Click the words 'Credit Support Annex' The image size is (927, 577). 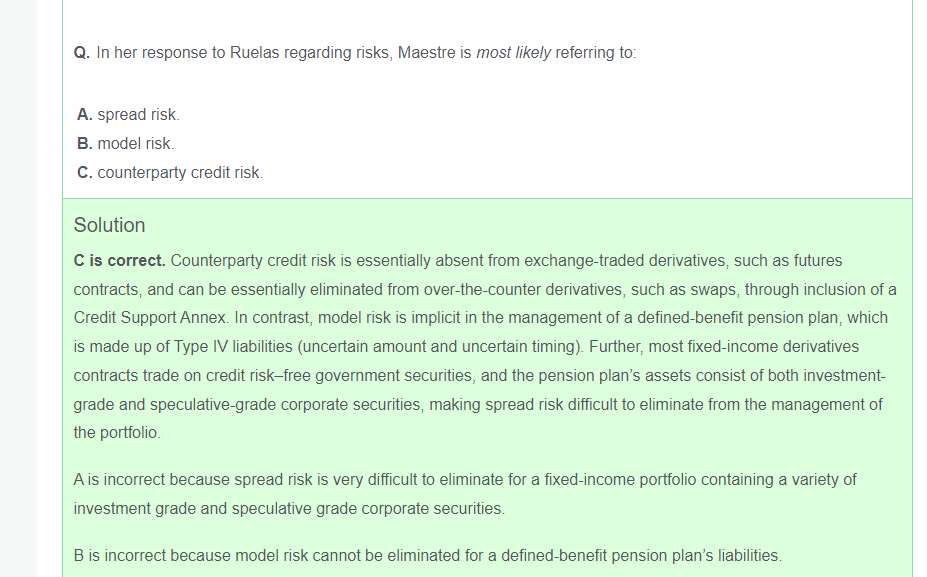pyautogui.click(x=150, y=318)
